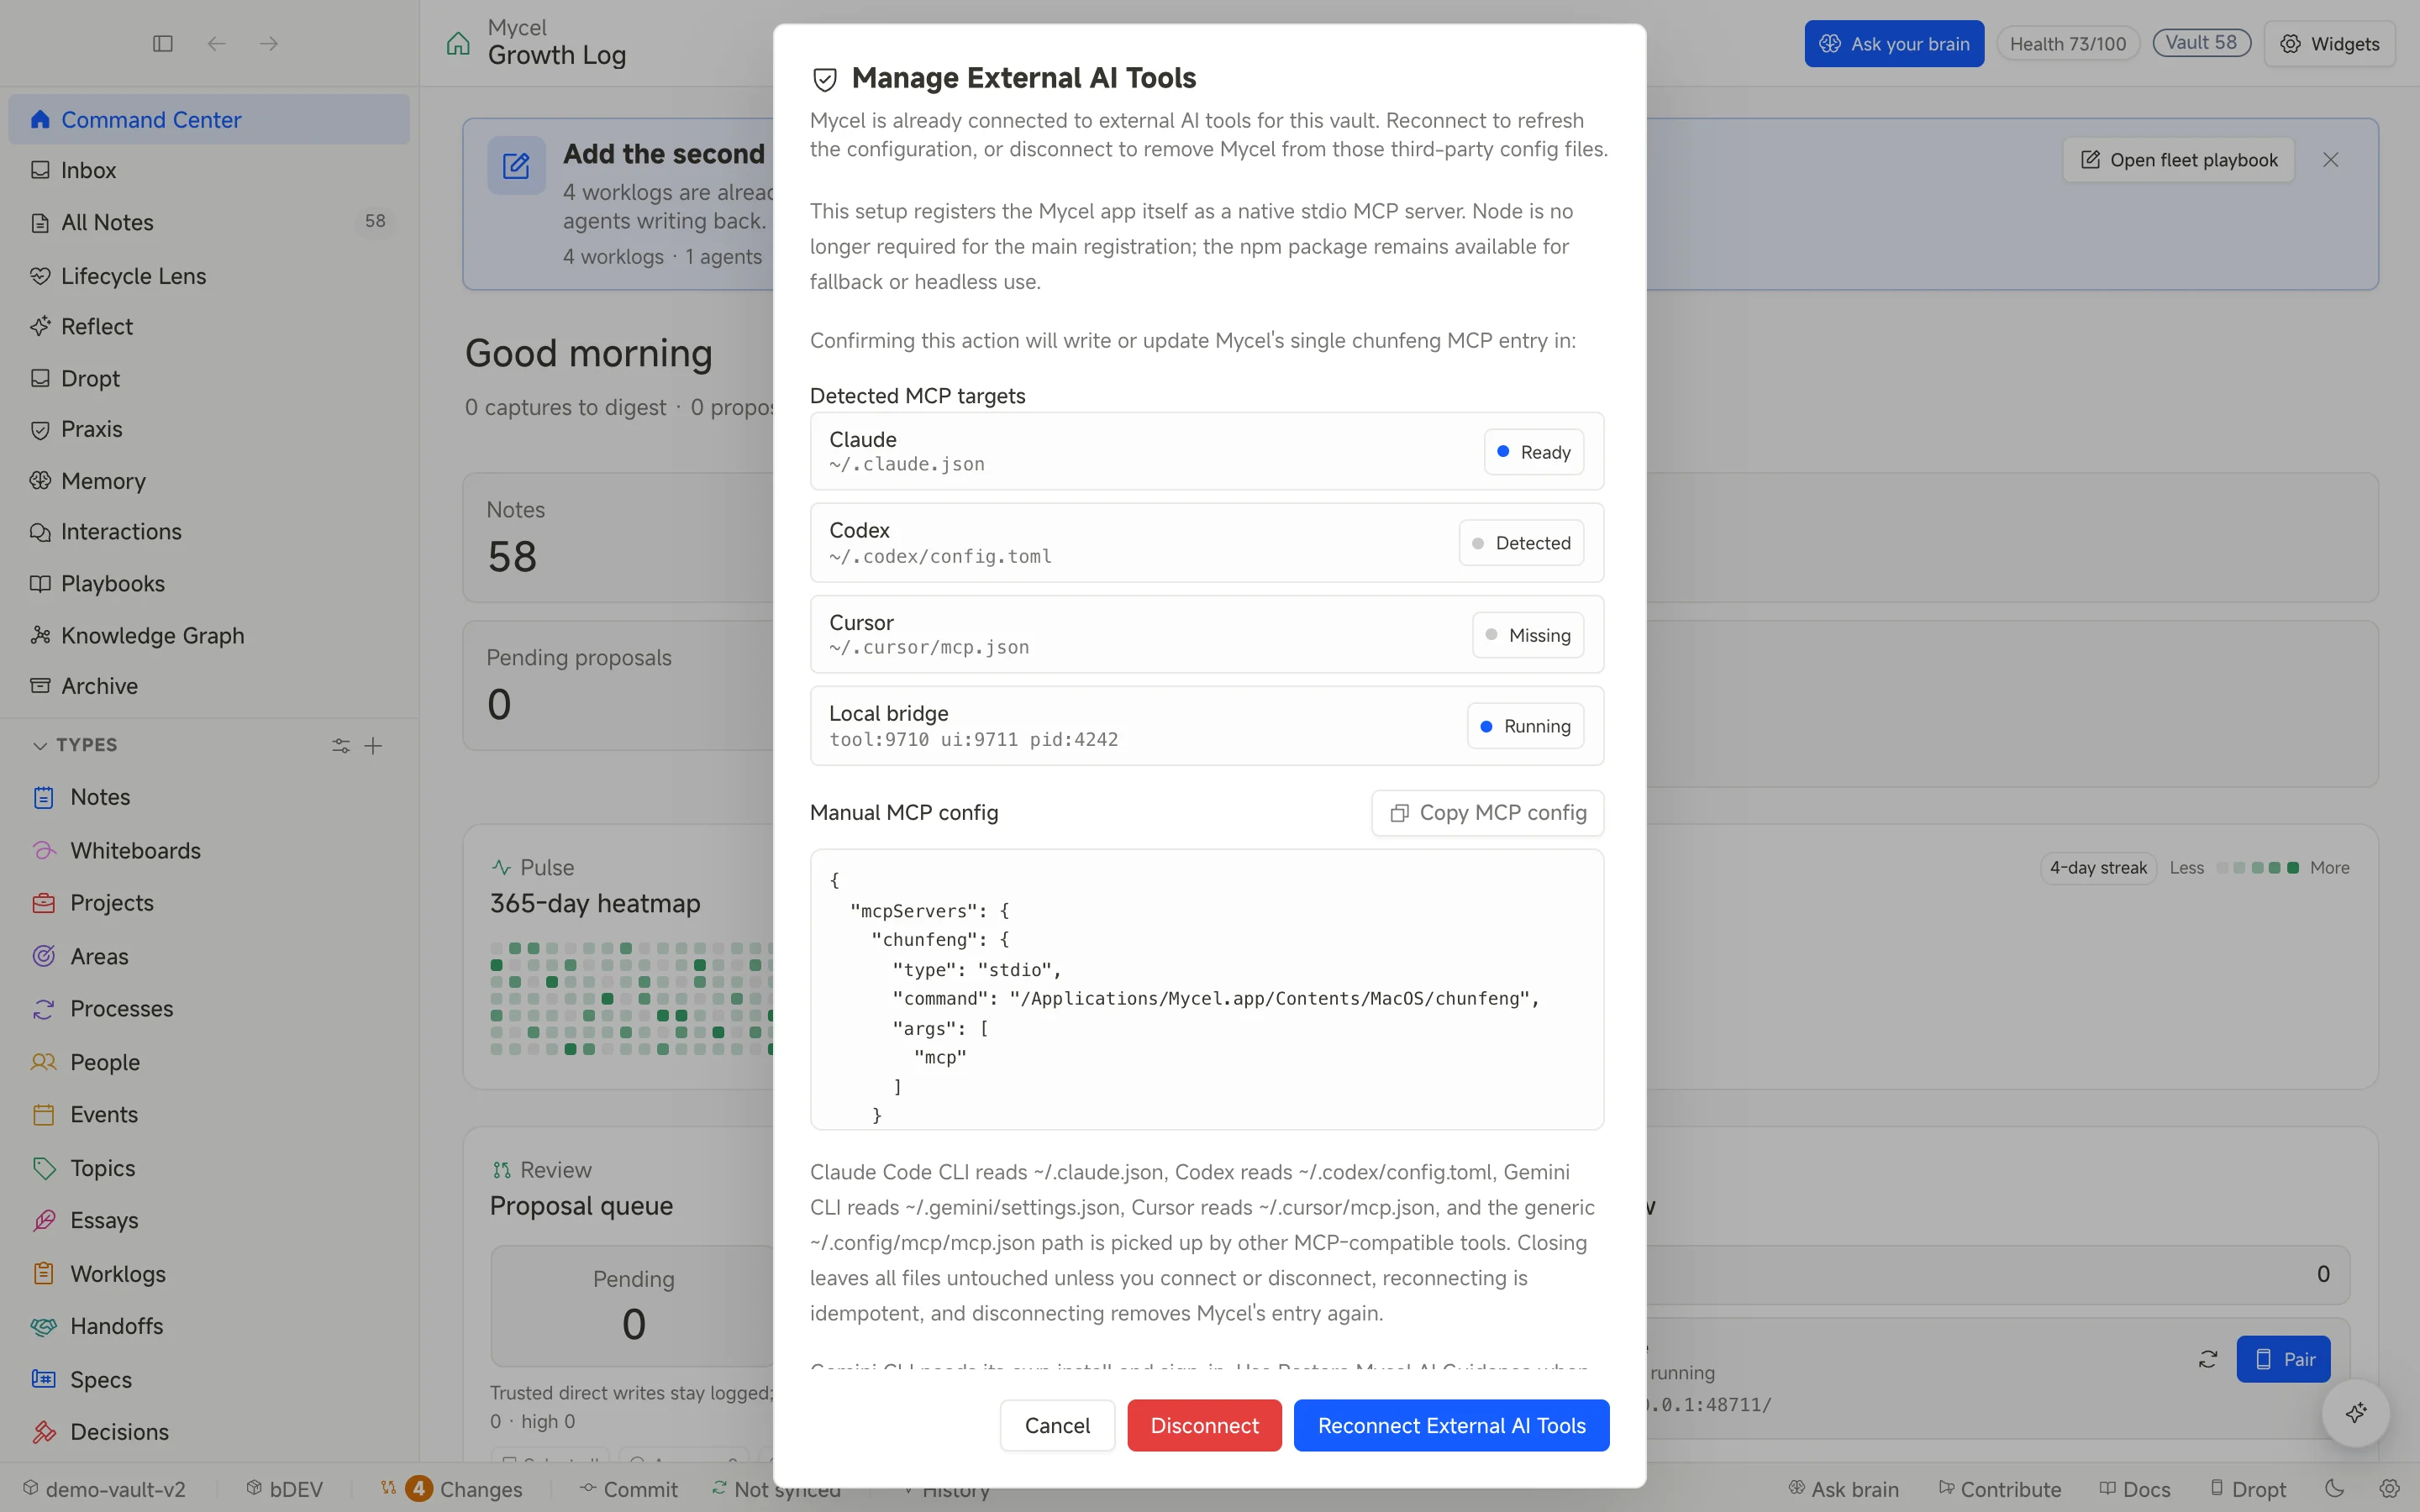Open Playbooks in sidebar

pyautogui.click(x=209, y=584)
